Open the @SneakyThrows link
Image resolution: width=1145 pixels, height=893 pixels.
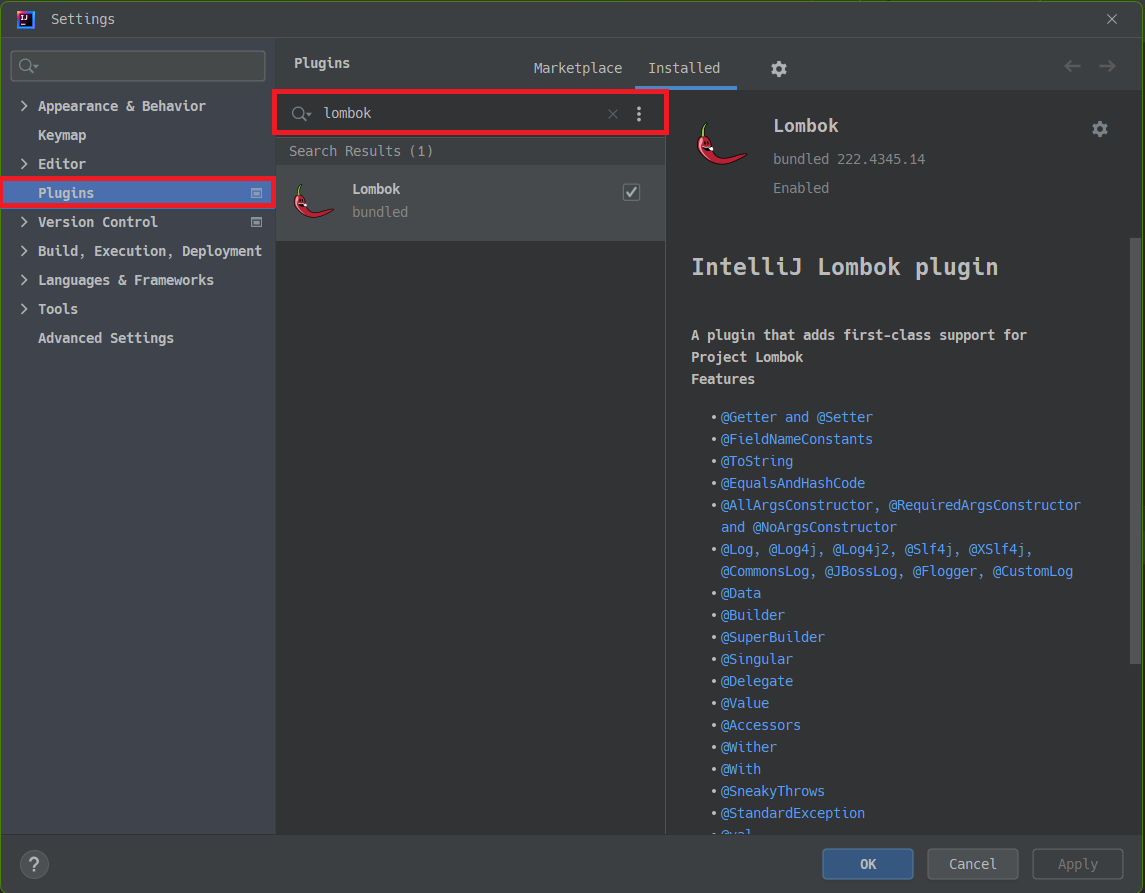(773, 791)
